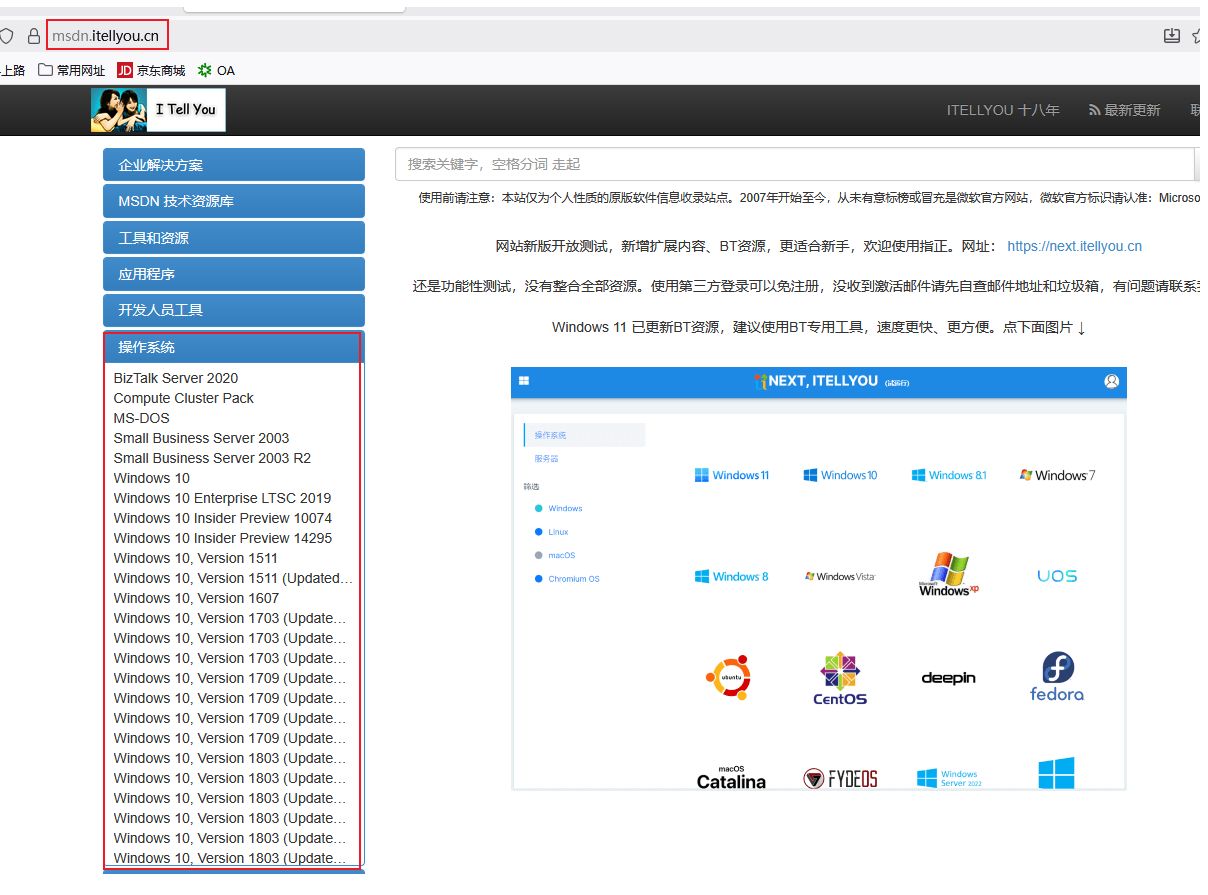
Task: Expand the 开发人员工具 section
Action: click(233, 310)
